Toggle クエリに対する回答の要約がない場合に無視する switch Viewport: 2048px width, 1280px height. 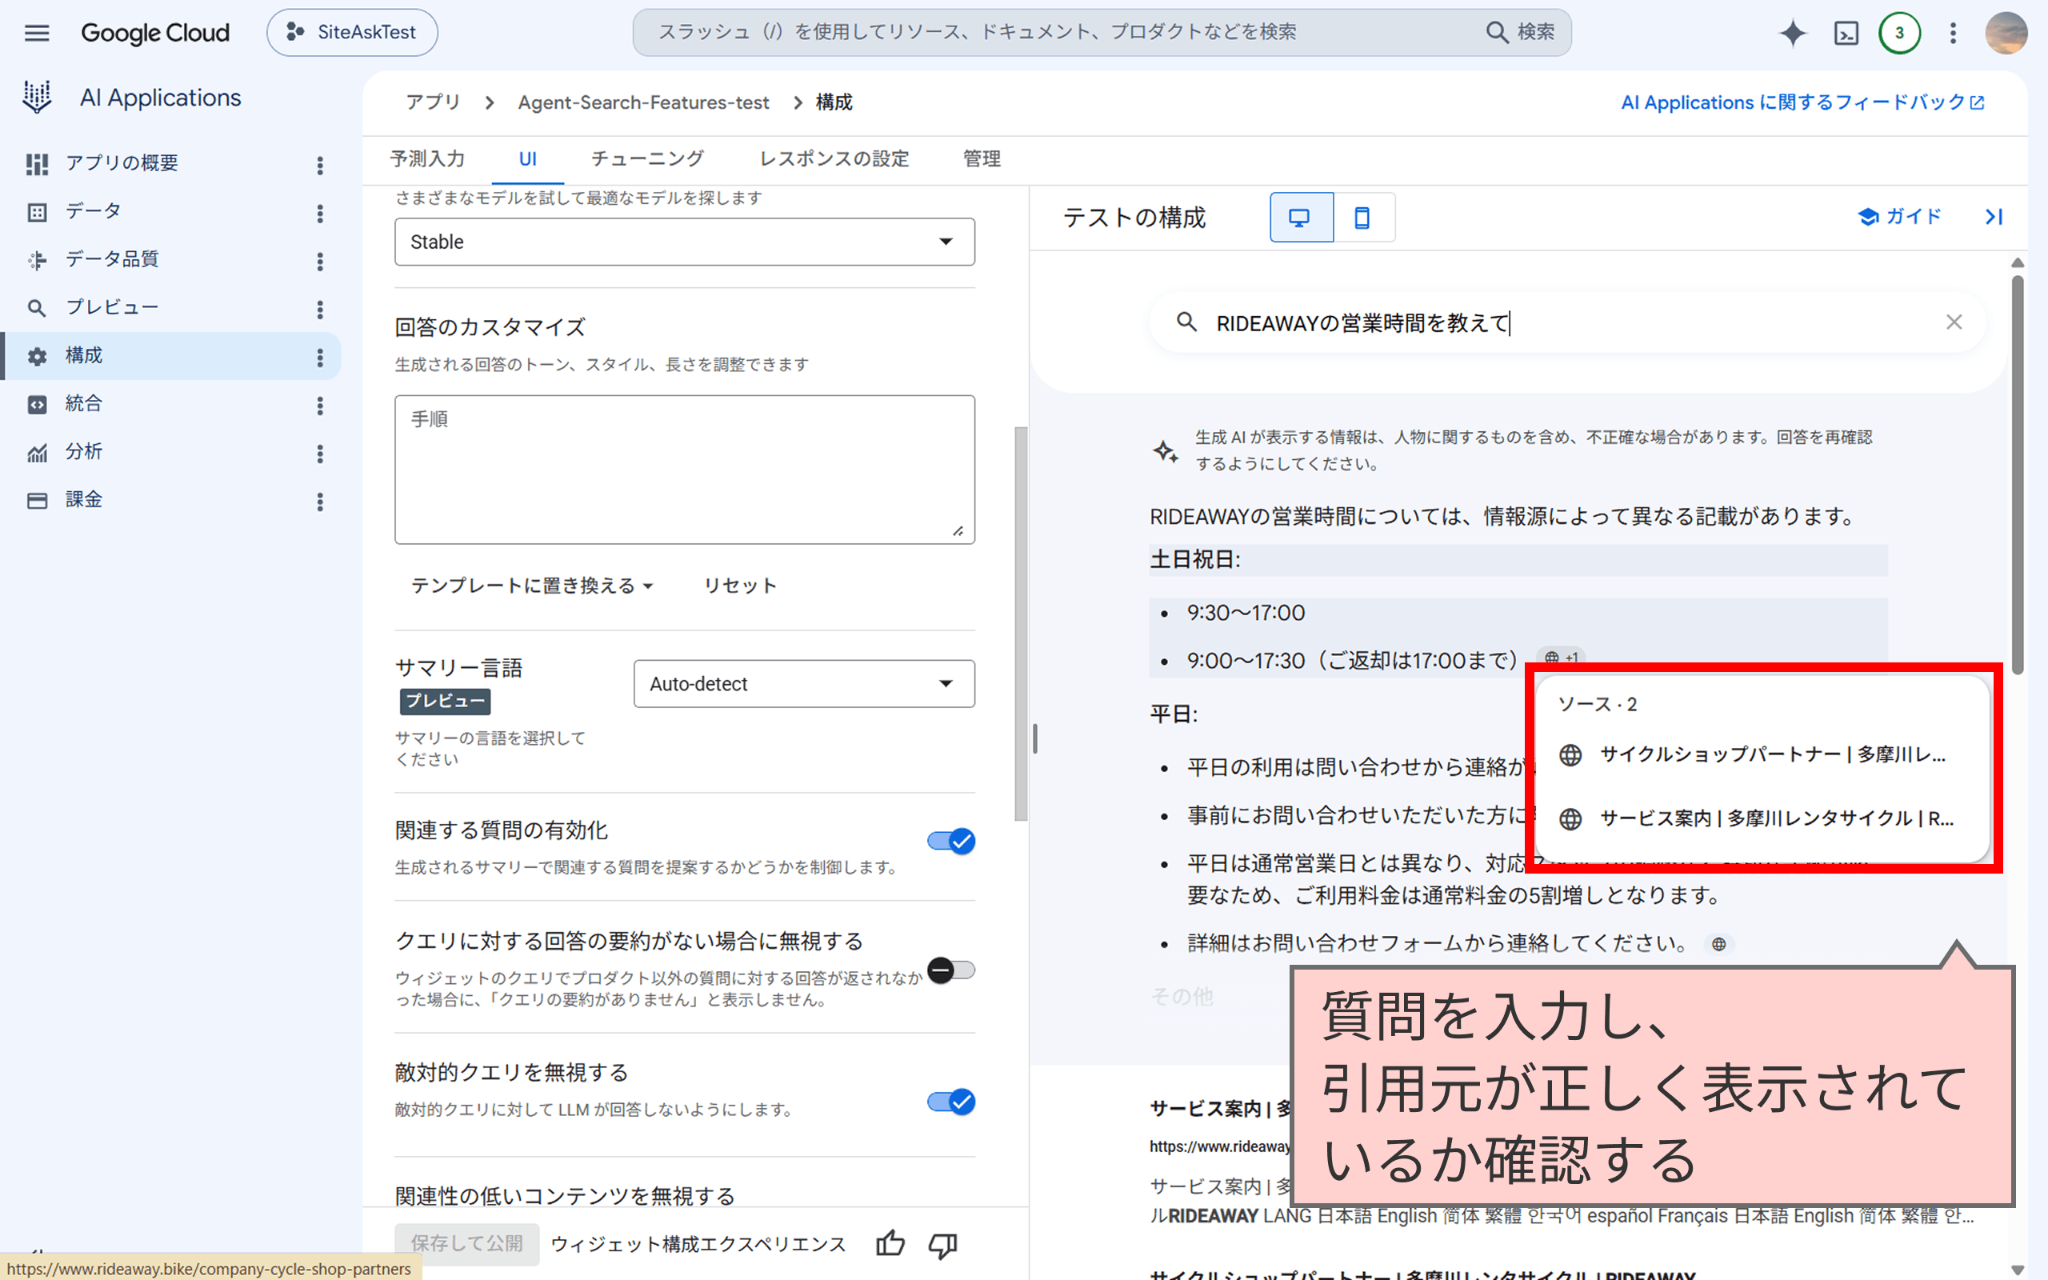click(x=950, y=969)
